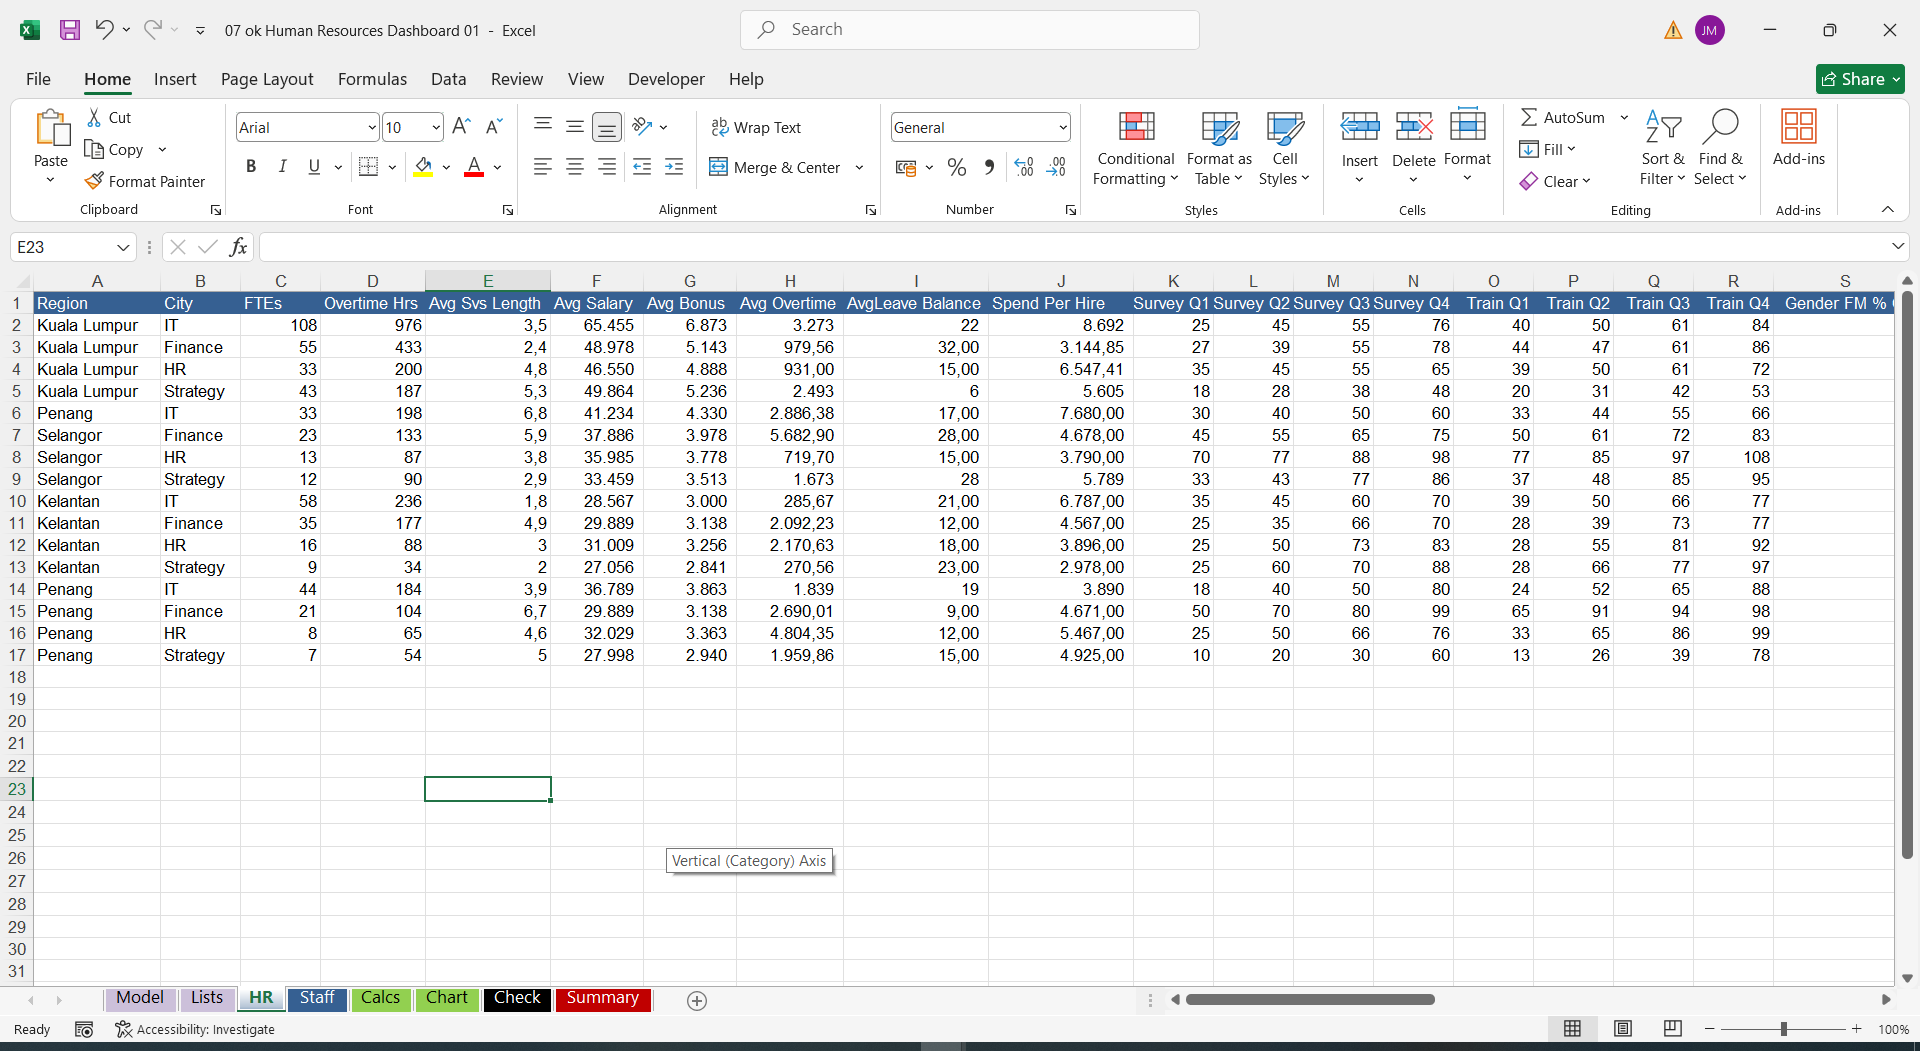Screen dimensions: 1920x1051
Task: Go to the Summary sheet tab
Action: click(x=603, y=999)
